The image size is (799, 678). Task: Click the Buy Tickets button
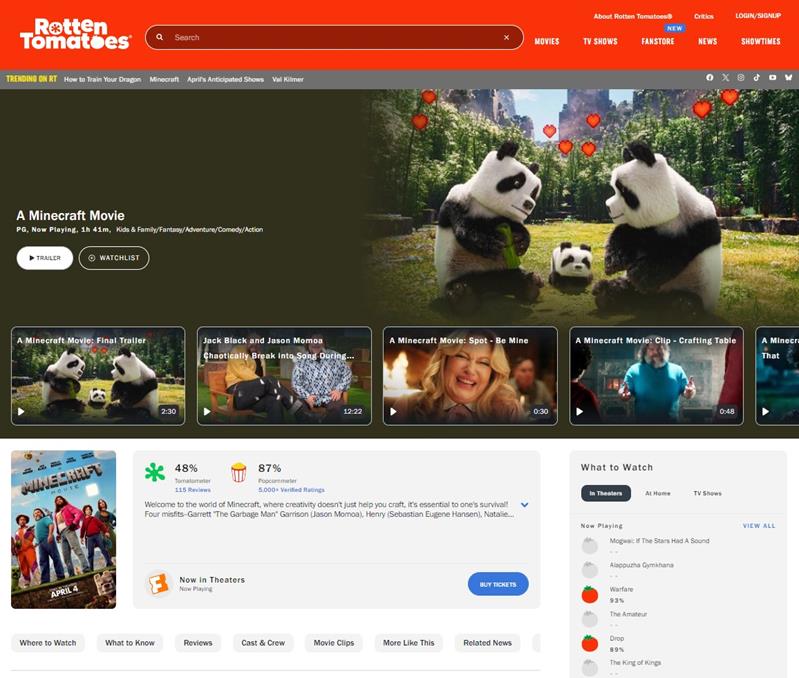(498, 584)
